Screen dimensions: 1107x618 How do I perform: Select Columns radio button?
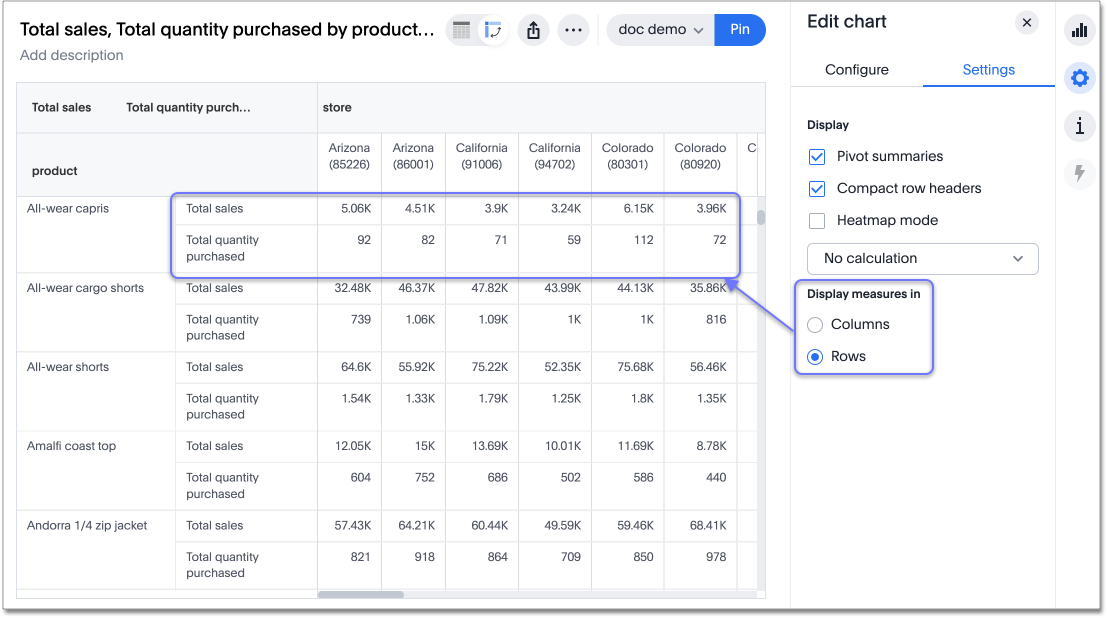815,325
